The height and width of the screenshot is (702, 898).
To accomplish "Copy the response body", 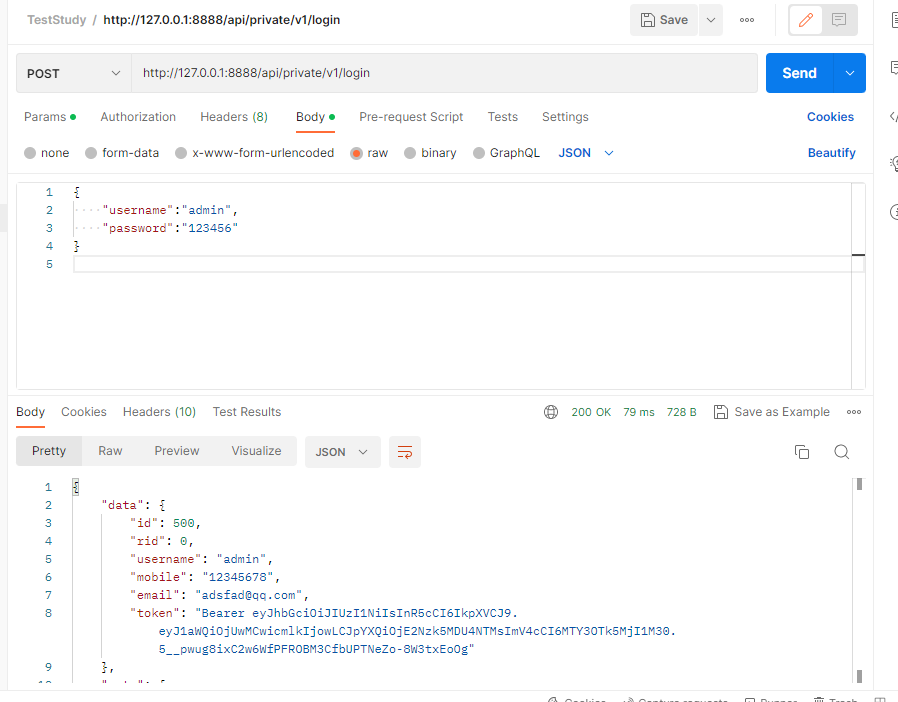I will (x=801, y=452).
